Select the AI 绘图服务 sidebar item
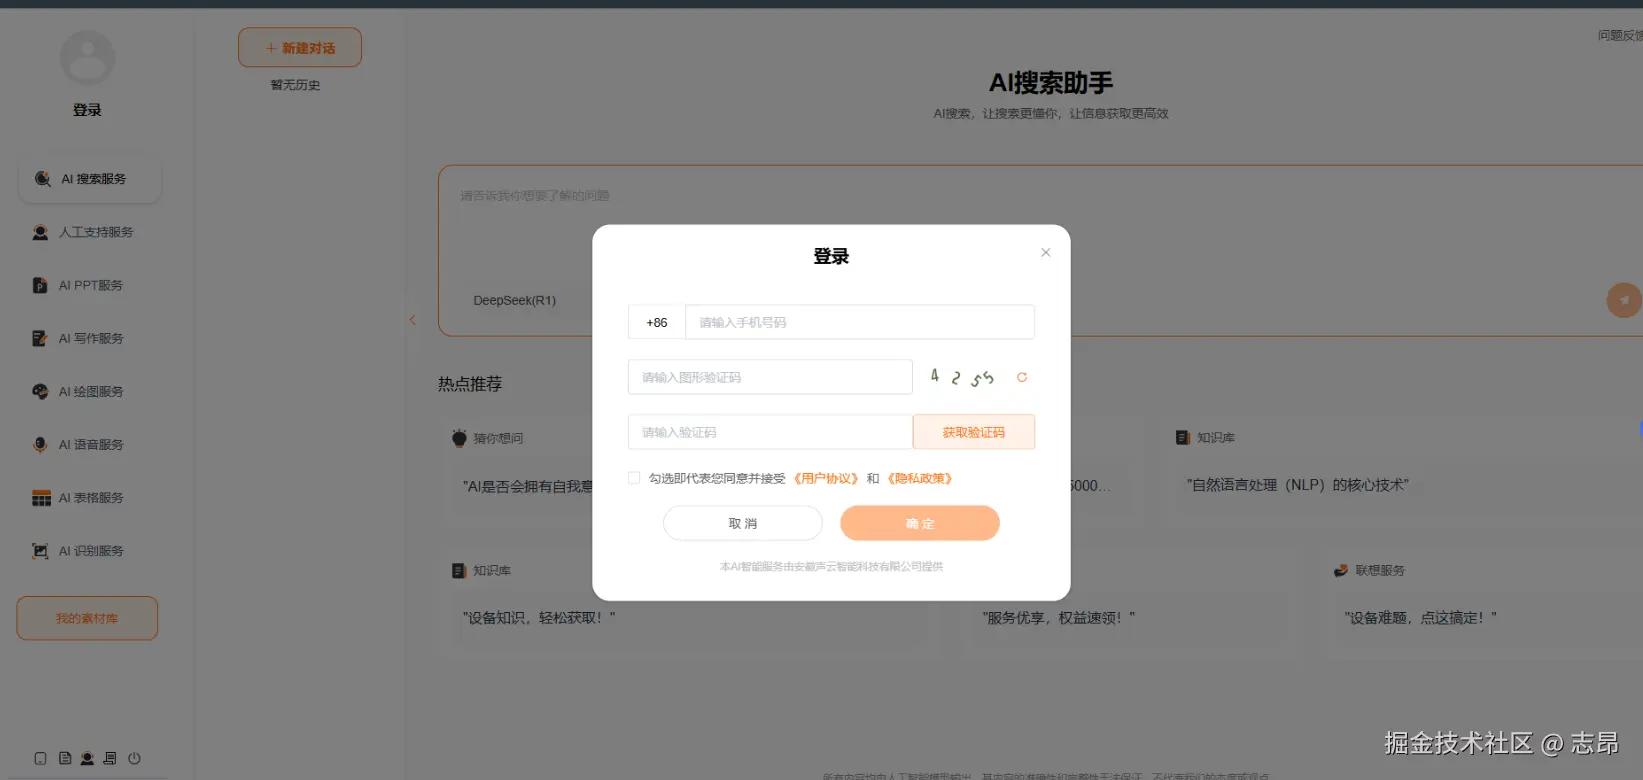 [x=90, y=391]
